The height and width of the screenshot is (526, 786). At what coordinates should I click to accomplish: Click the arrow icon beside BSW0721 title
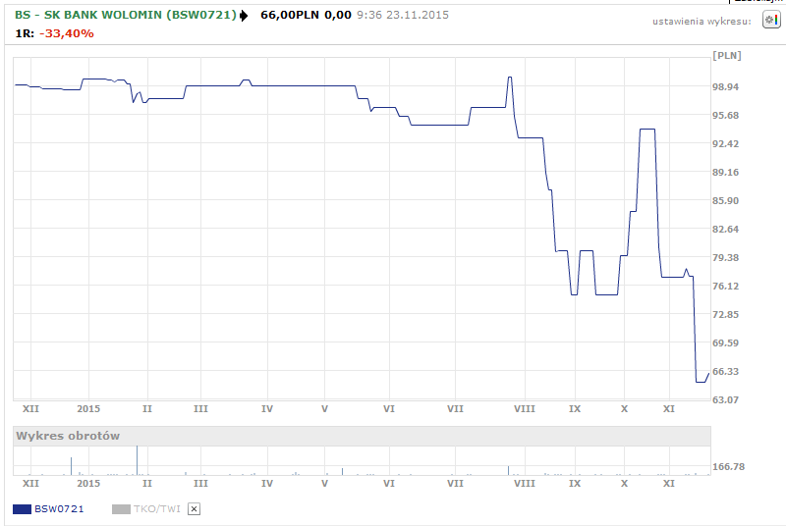click(x=244, y=16)
